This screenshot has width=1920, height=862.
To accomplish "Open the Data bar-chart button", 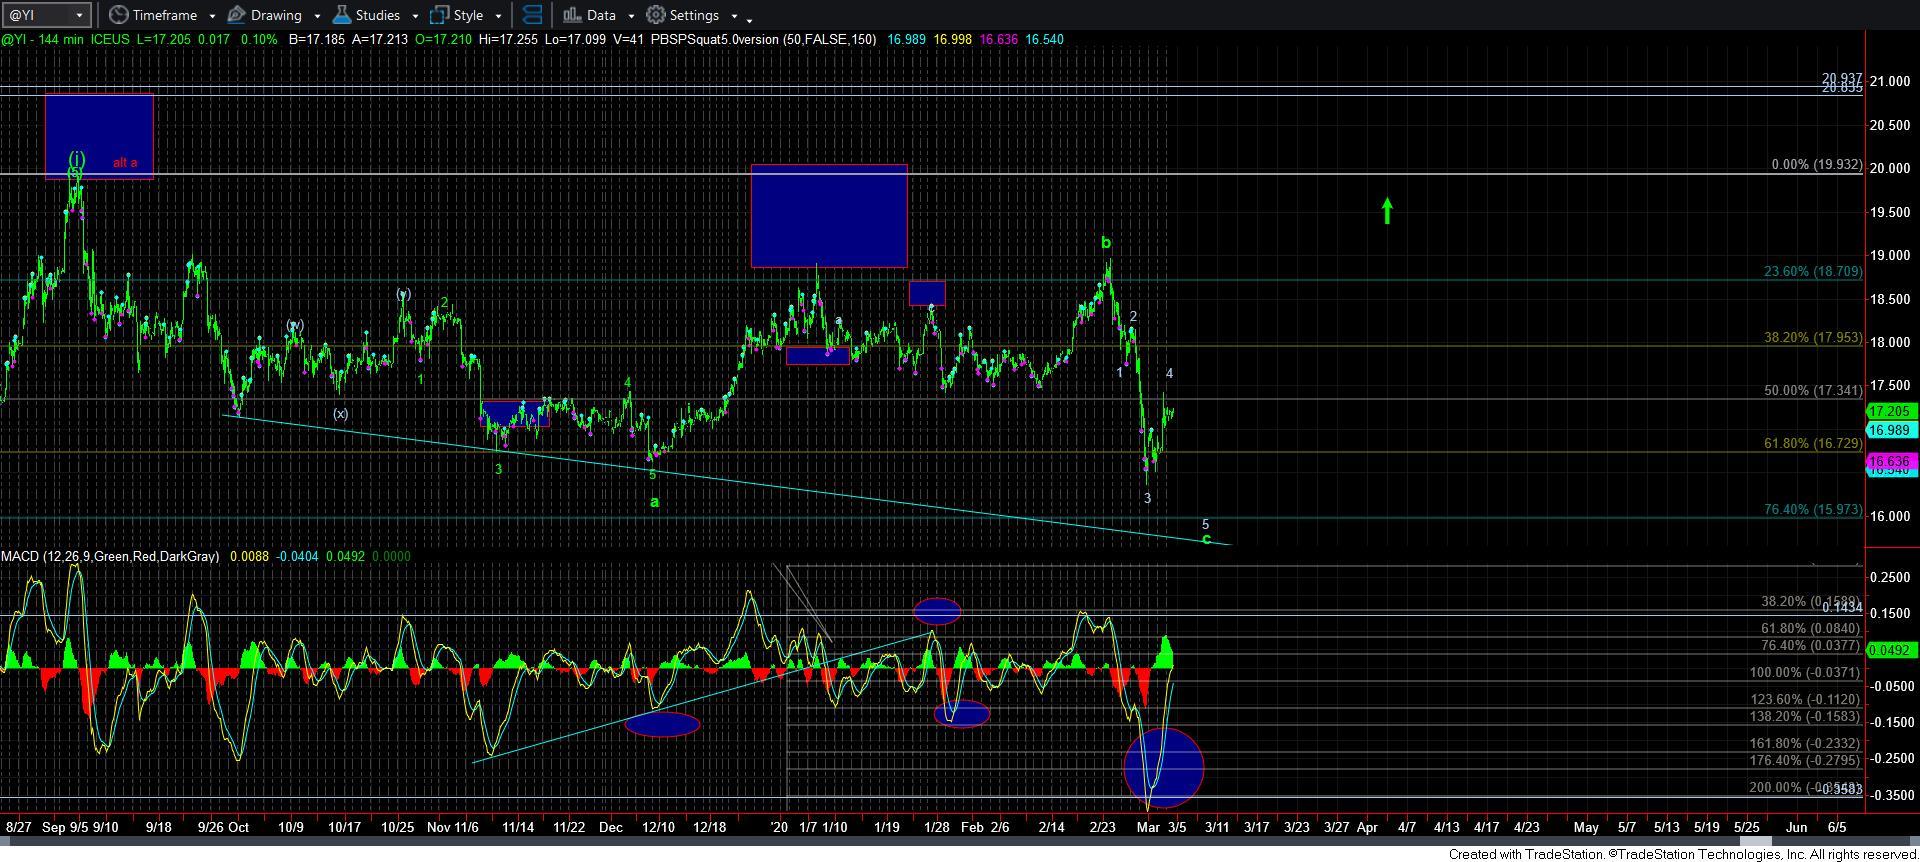I will (589, 15).
